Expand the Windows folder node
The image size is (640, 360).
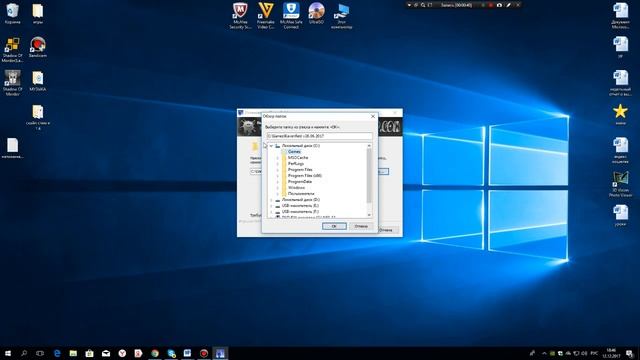[278, 188]
